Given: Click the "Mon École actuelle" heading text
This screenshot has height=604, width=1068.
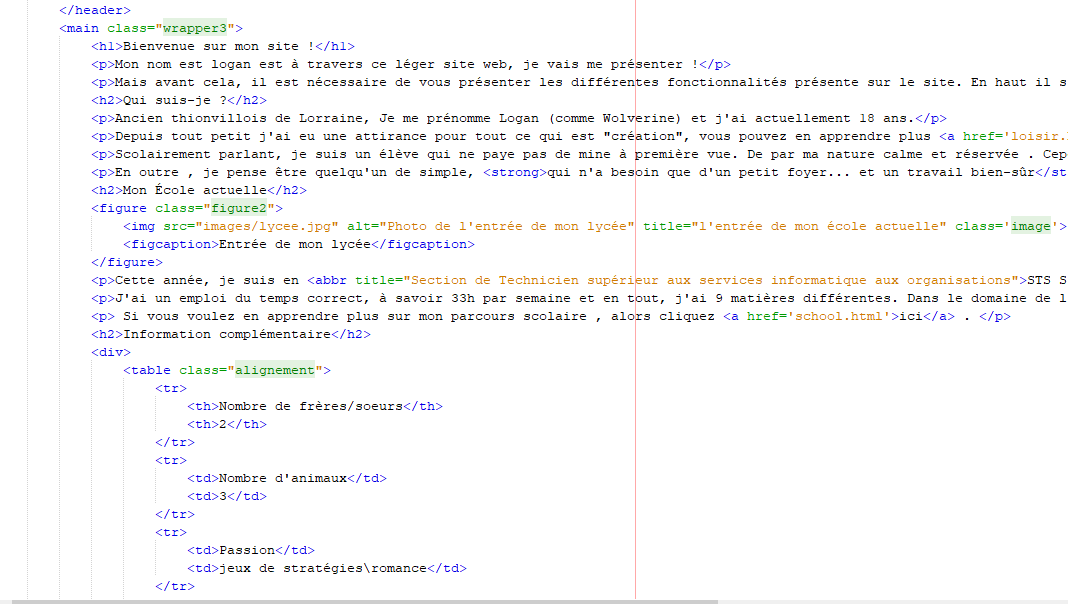Looking at the screenshot, I should [194, 190].
